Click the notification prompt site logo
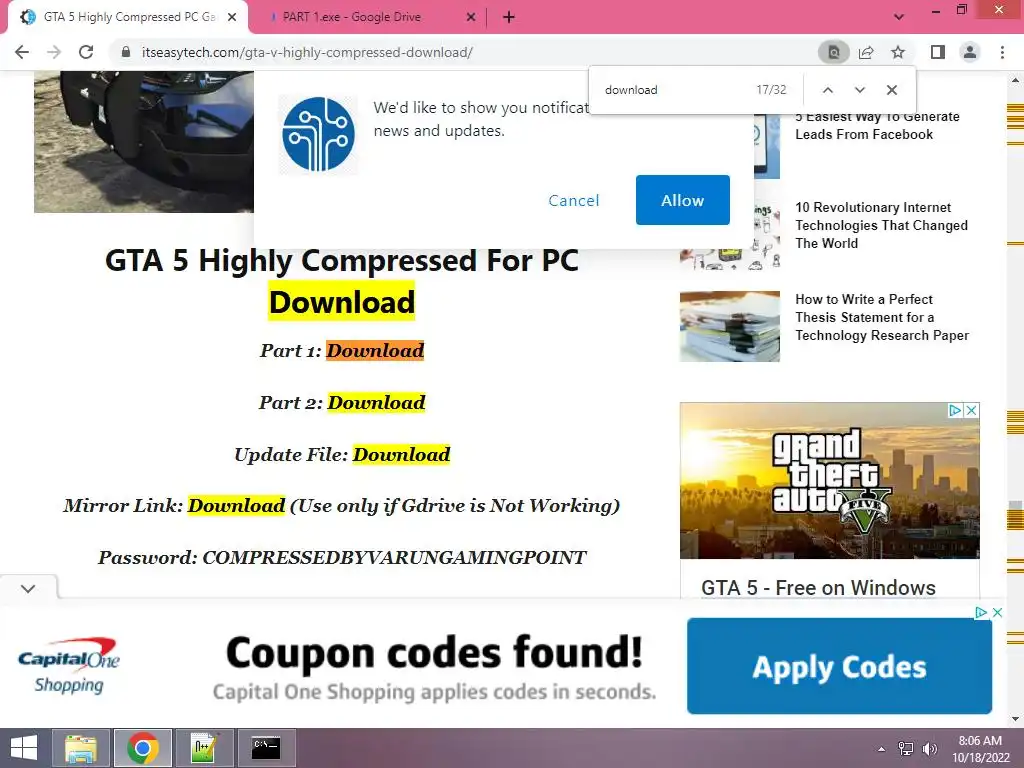This screenshot has width=1024, height=768. (x=318, y=135)
